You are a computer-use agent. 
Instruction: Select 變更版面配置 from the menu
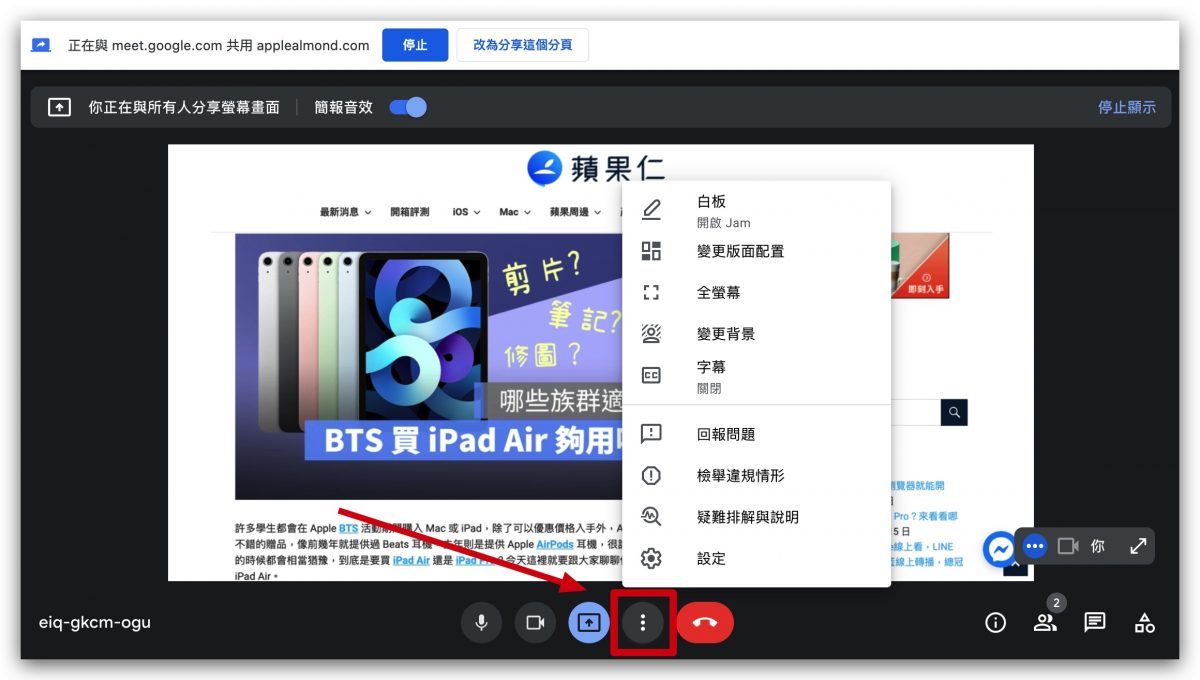pos(756,252)
